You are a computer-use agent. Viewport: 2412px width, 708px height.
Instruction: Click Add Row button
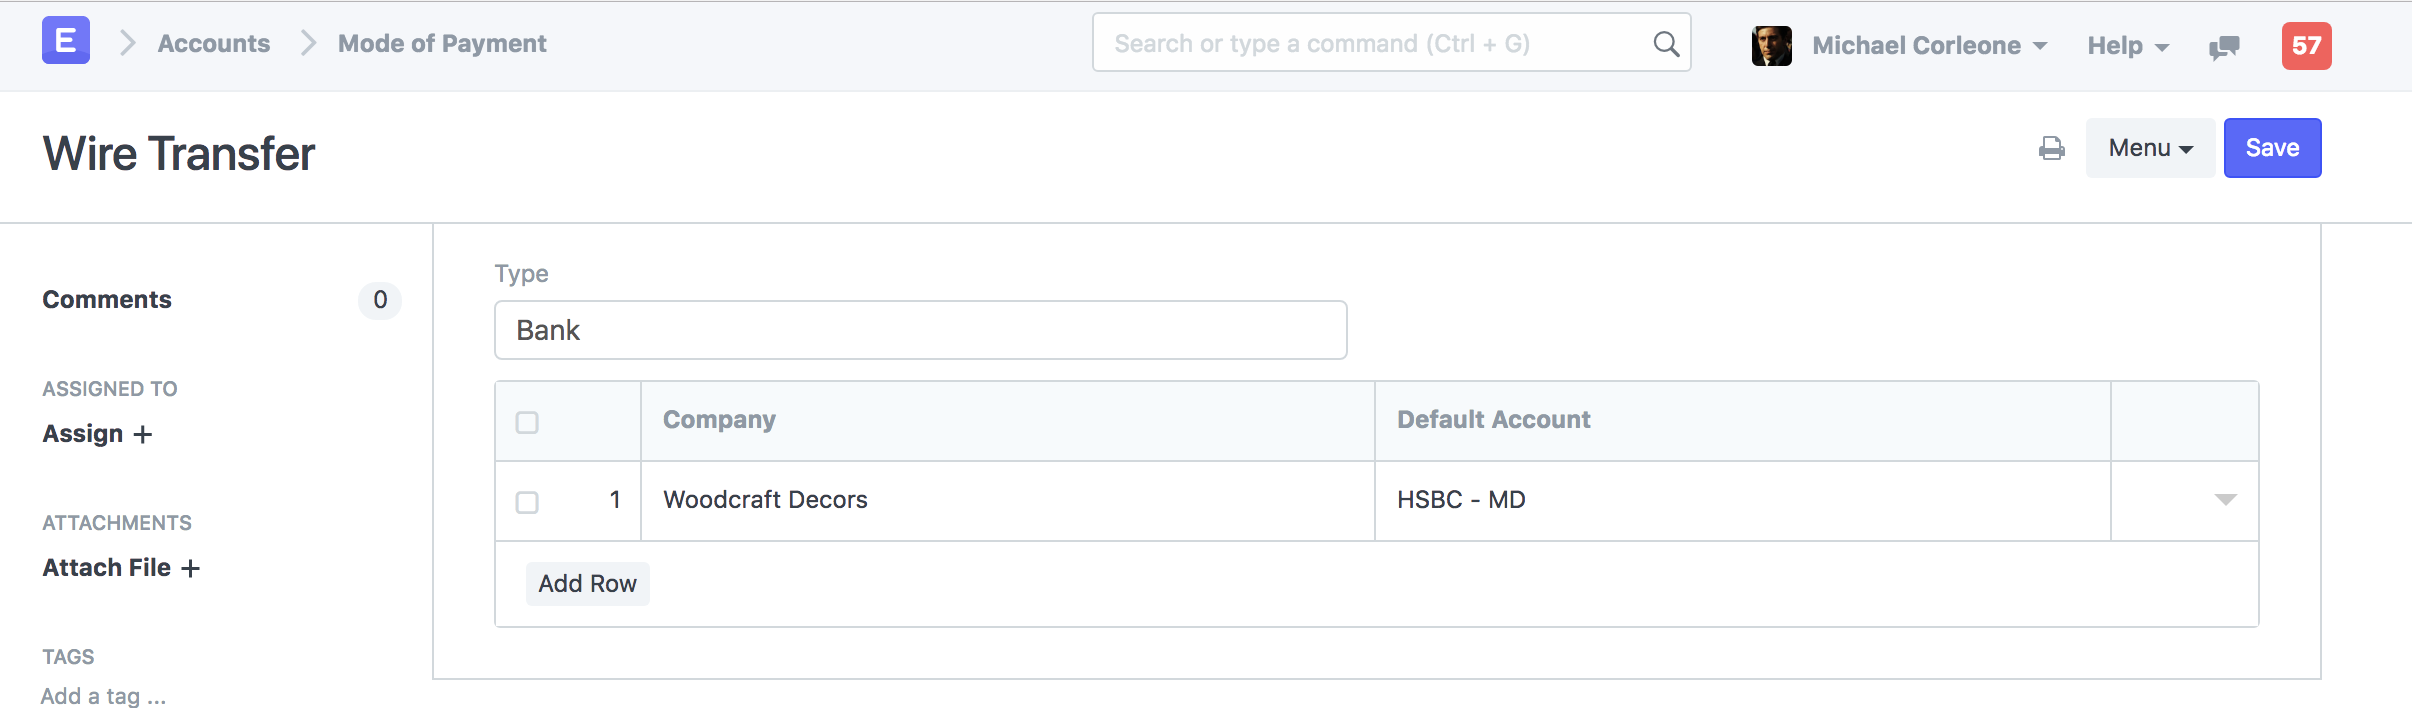coord(587,584)
